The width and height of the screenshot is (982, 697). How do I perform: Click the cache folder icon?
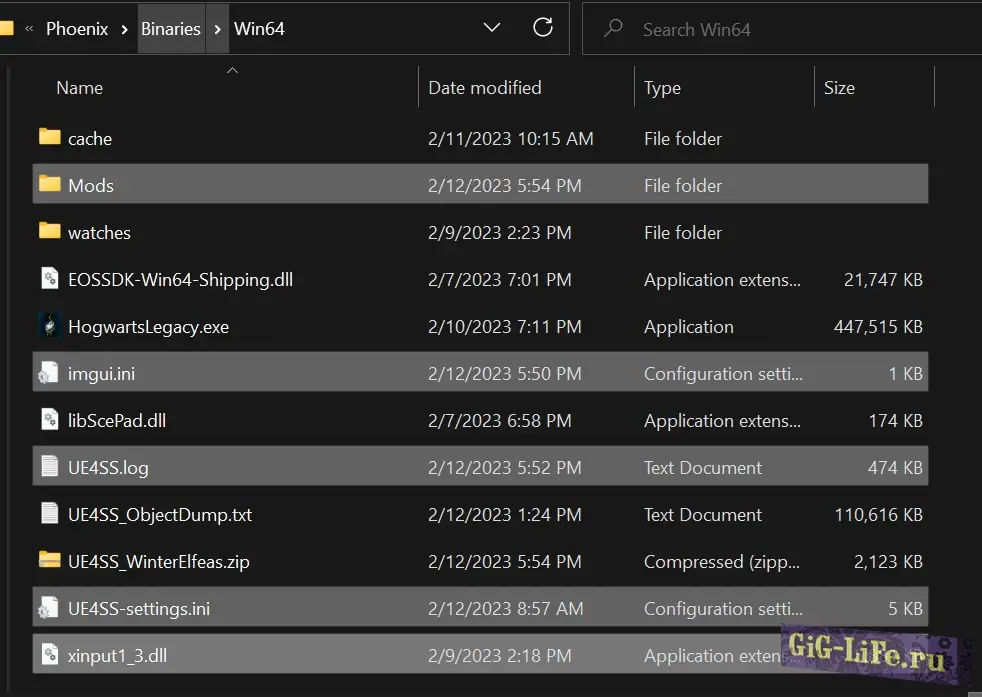point(50,138)
